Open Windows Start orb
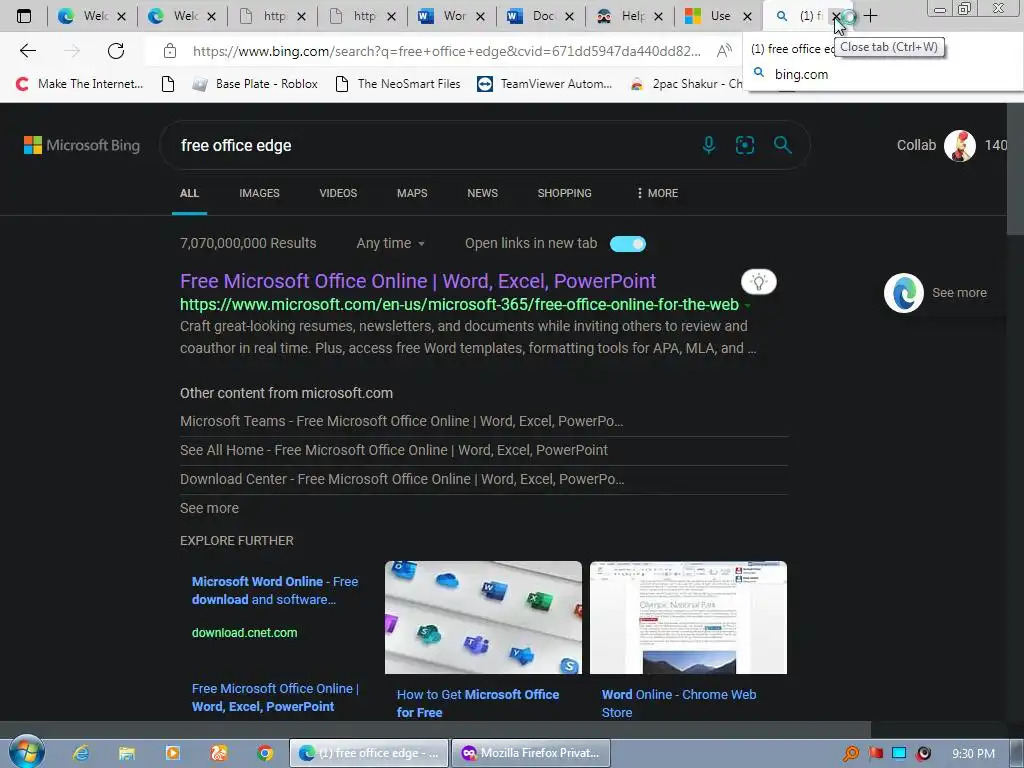Viewport: 1024px width, 768px height. (27, 752)
